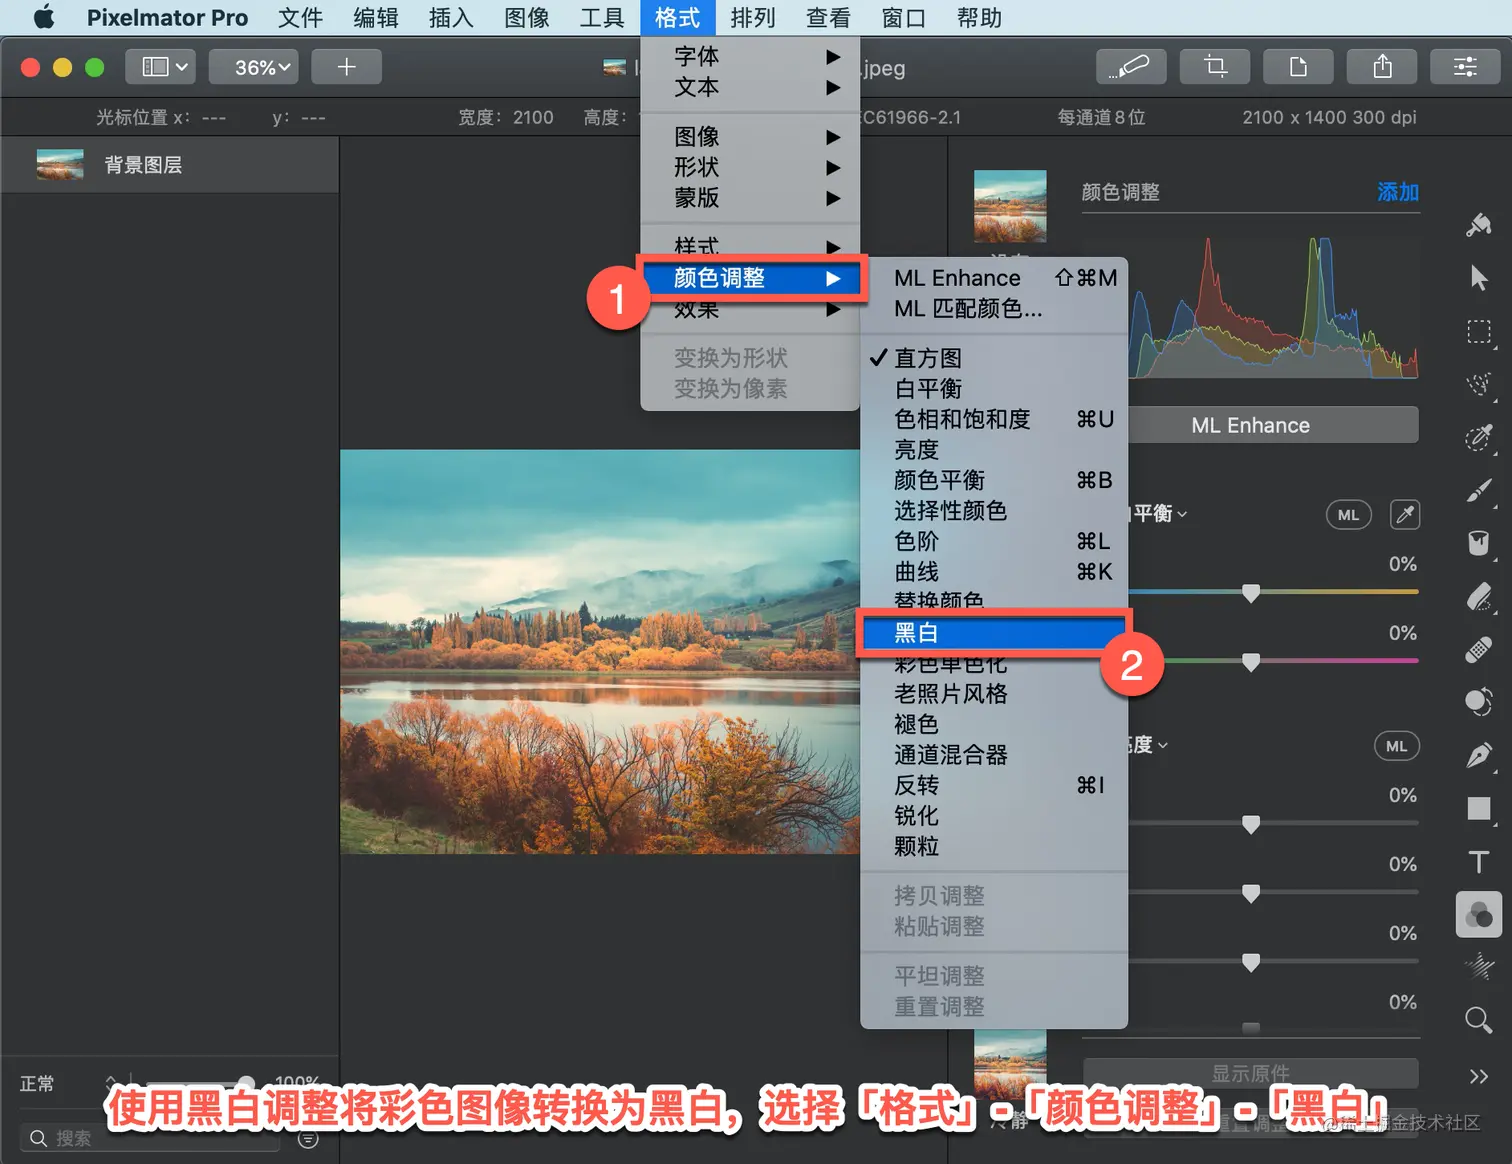Adjust the first slider under 度 section
The width and height of the screenshot is (1512, 1164).
coord(1250,824)
